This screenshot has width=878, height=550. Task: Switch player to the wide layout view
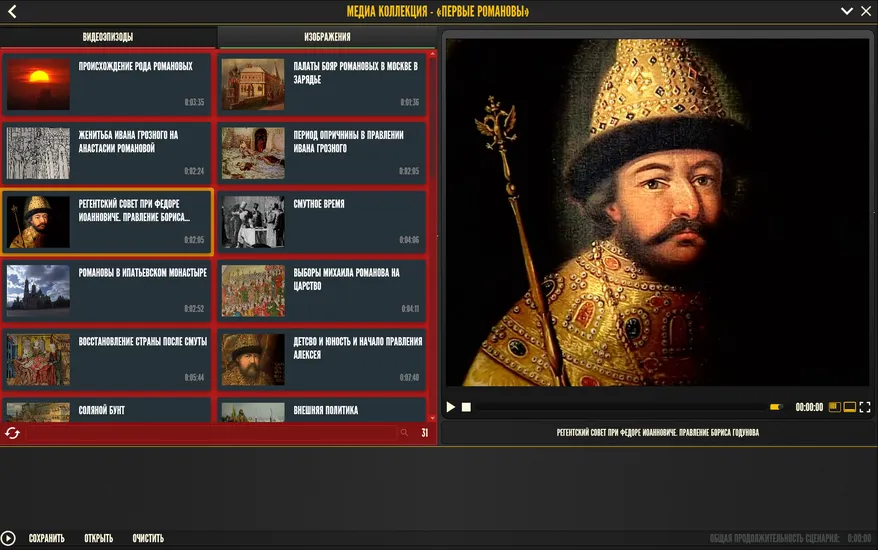click(x=850, y=407)
